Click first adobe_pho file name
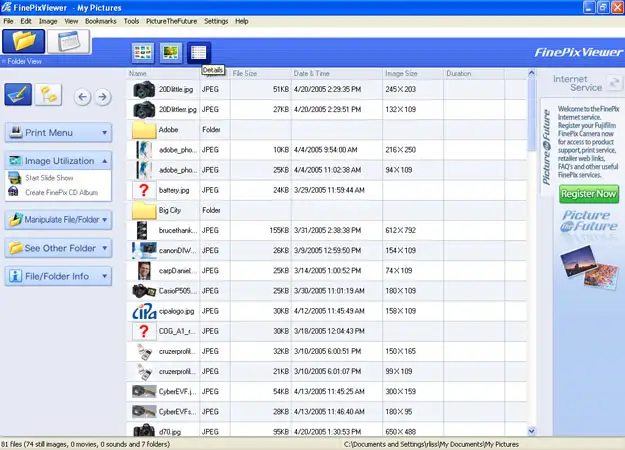Viewport: 625px width, 450px height. click(178, 150)
